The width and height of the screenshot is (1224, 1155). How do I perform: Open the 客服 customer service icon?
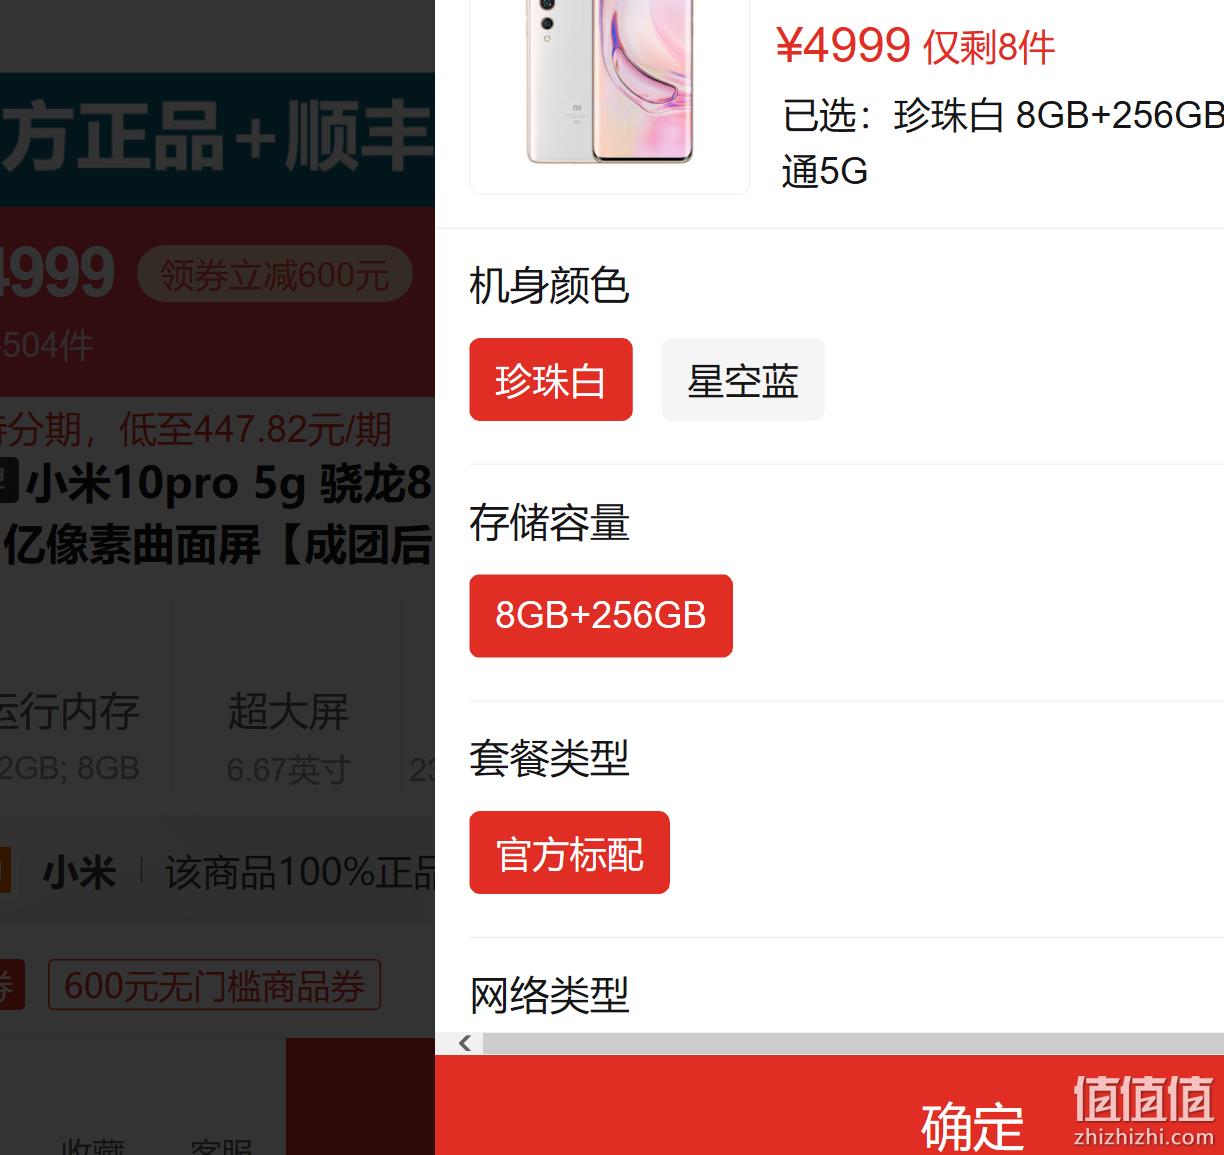pyautogui.click(x=221, y=1147)
